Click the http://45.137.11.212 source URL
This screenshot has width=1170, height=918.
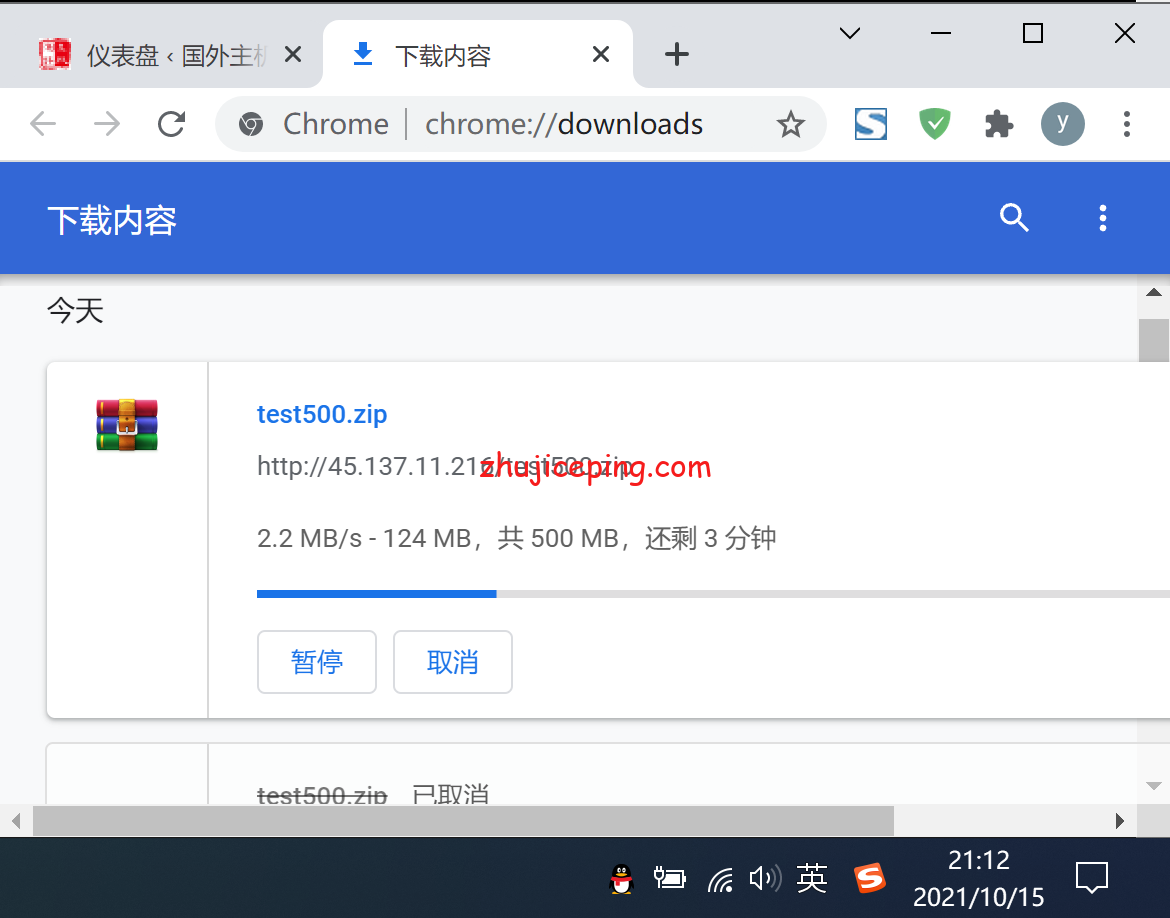(445, 466)
